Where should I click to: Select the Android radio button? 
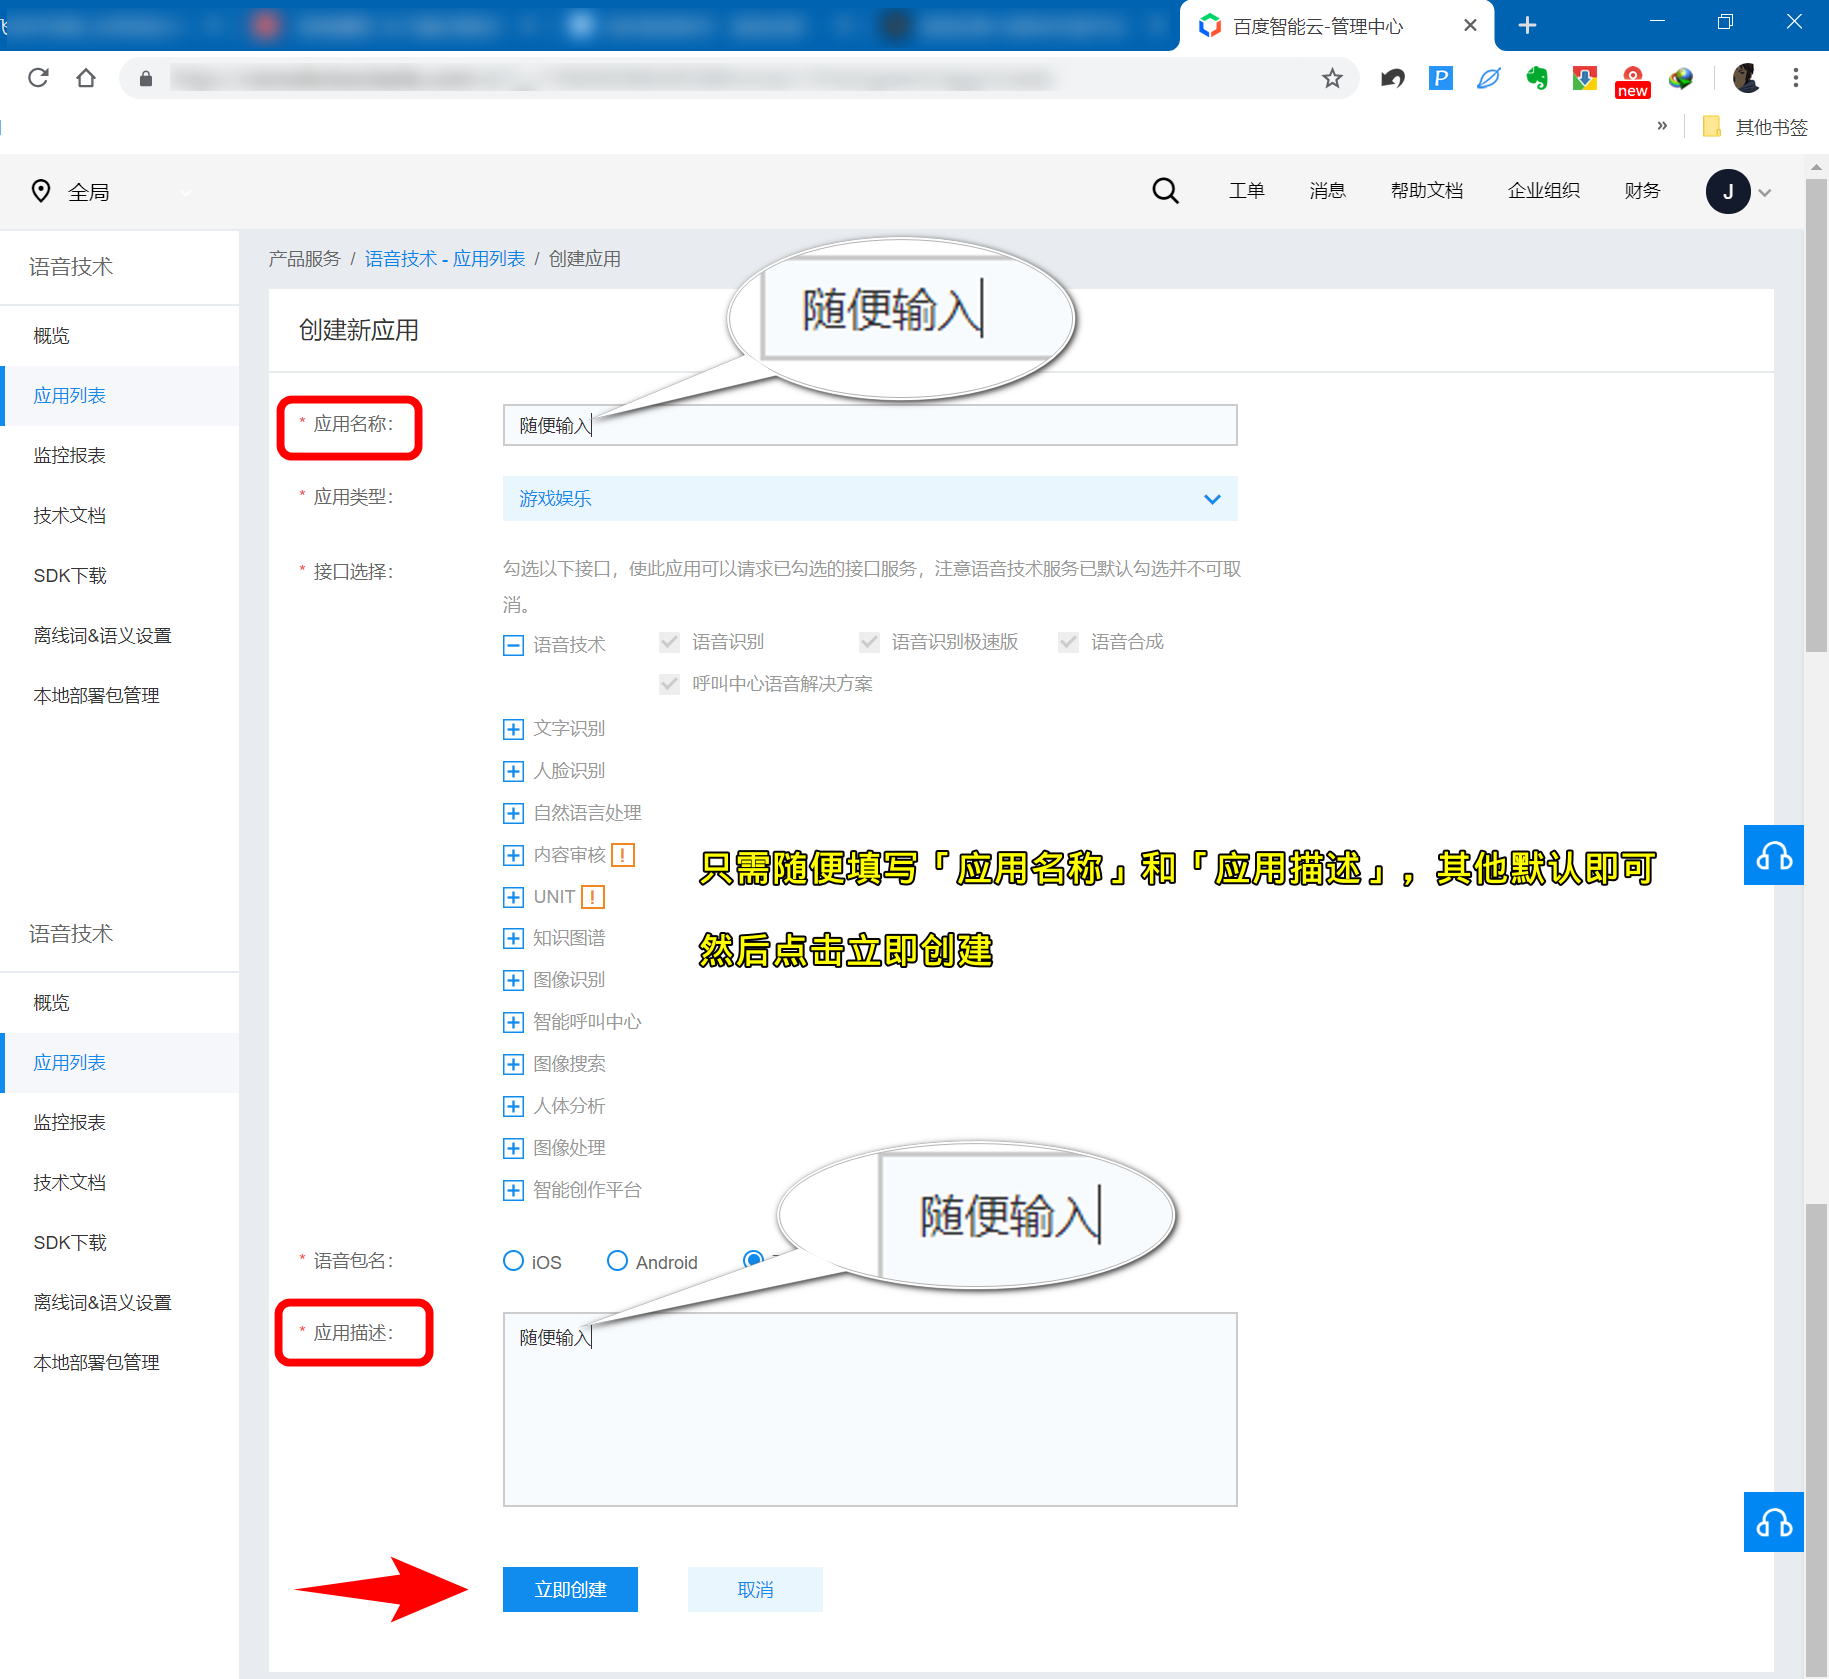617,1260
